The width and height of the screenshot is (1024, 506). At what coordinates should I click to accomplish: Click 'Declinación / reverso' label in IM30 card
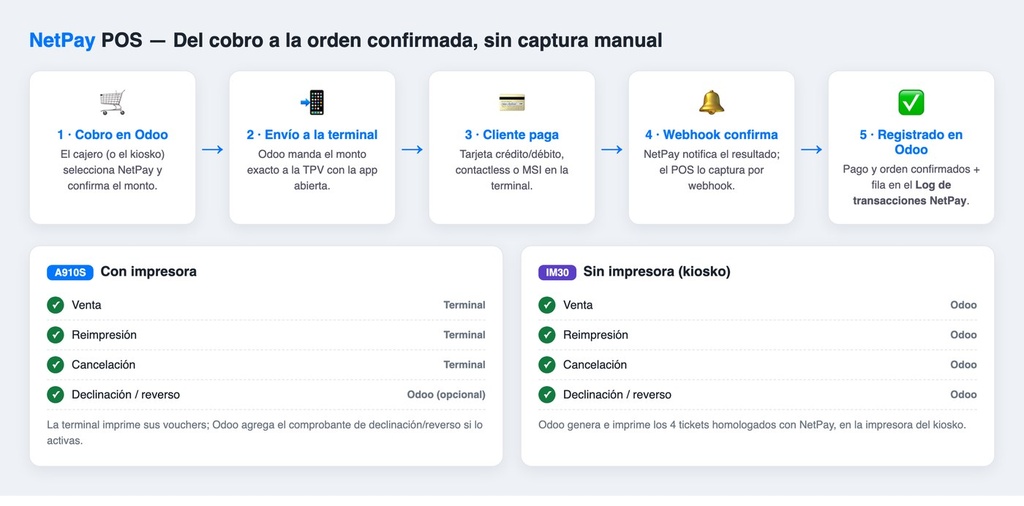[x=617, y=394]
